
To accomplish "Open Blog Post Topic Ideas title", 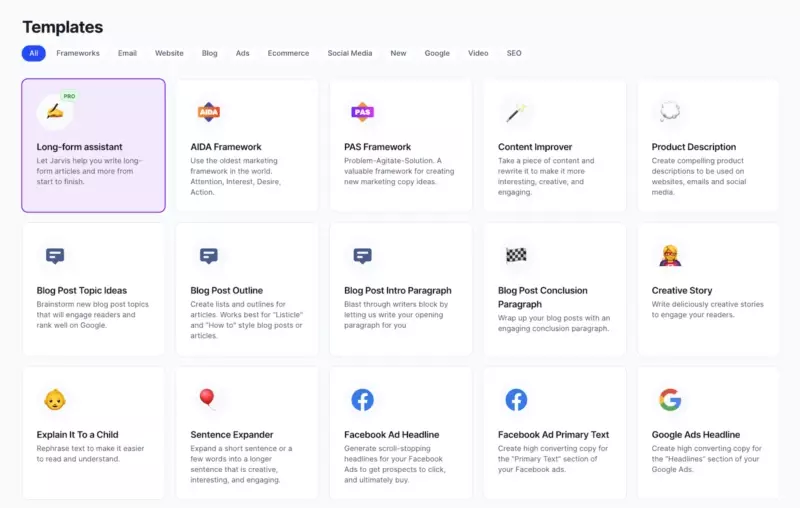I will coord(82,291).
